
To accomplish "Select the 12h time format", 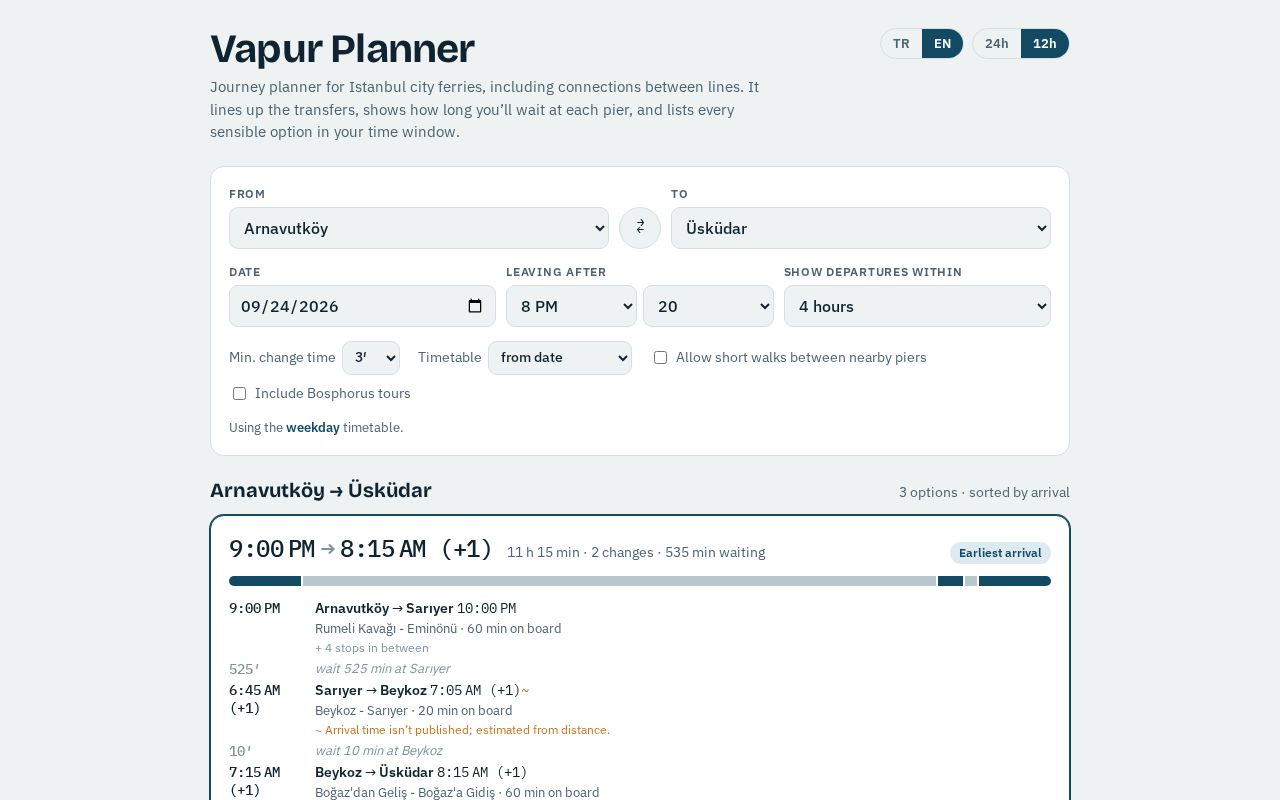I will 1044,44.
